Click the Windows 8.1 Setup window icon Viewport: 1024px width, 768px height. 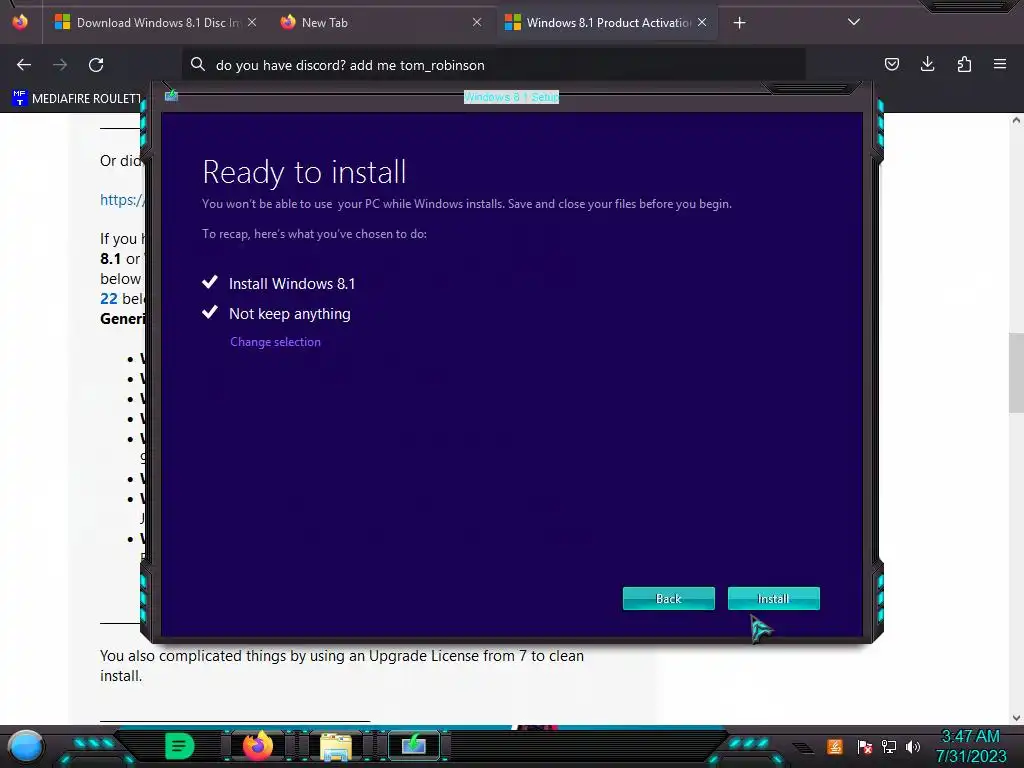(171, 96)
